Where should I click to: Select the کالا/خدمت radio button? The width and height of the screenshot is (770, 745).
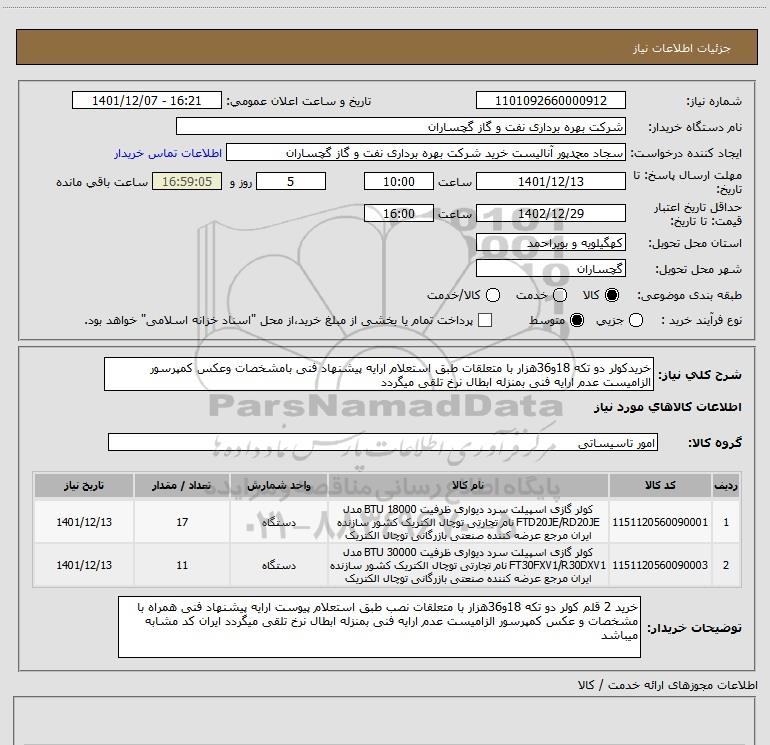493,295
